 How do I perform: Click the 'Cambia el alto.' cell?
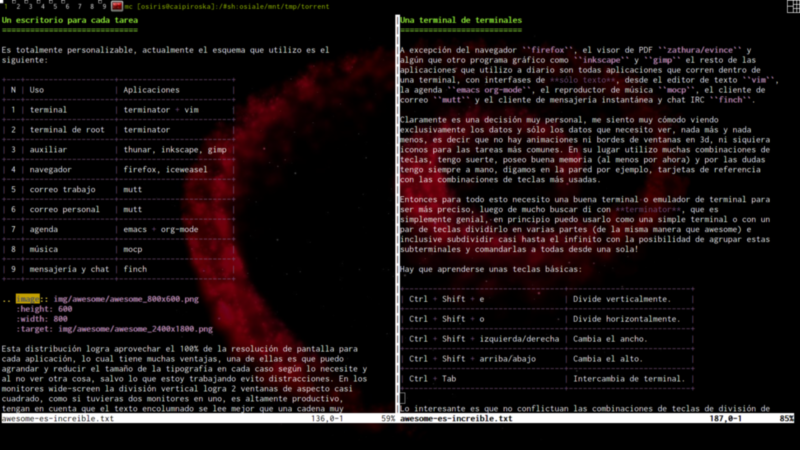coord(608,359)
